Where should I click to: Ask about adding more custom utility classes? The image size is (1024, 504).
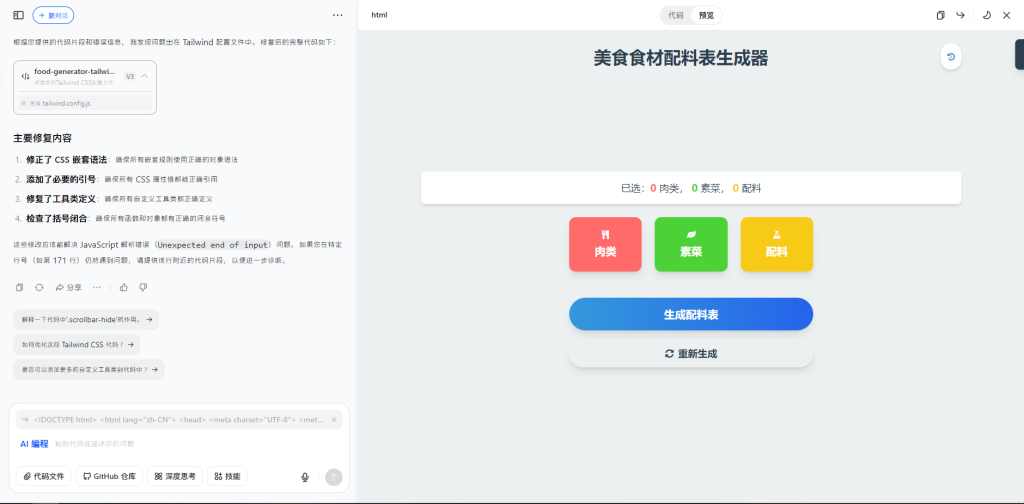(89, 370)
